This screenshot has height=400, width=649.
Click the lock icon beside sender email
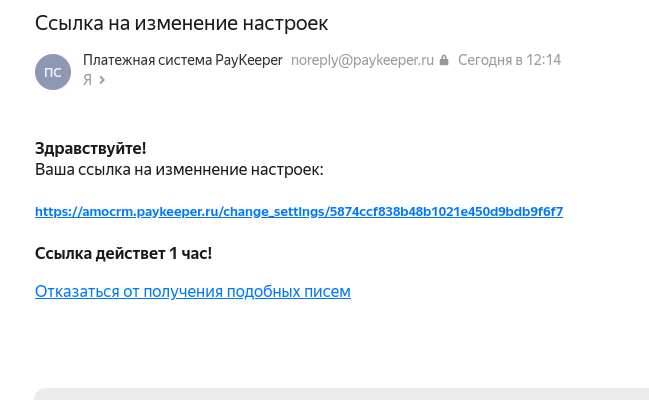[444, 60]
